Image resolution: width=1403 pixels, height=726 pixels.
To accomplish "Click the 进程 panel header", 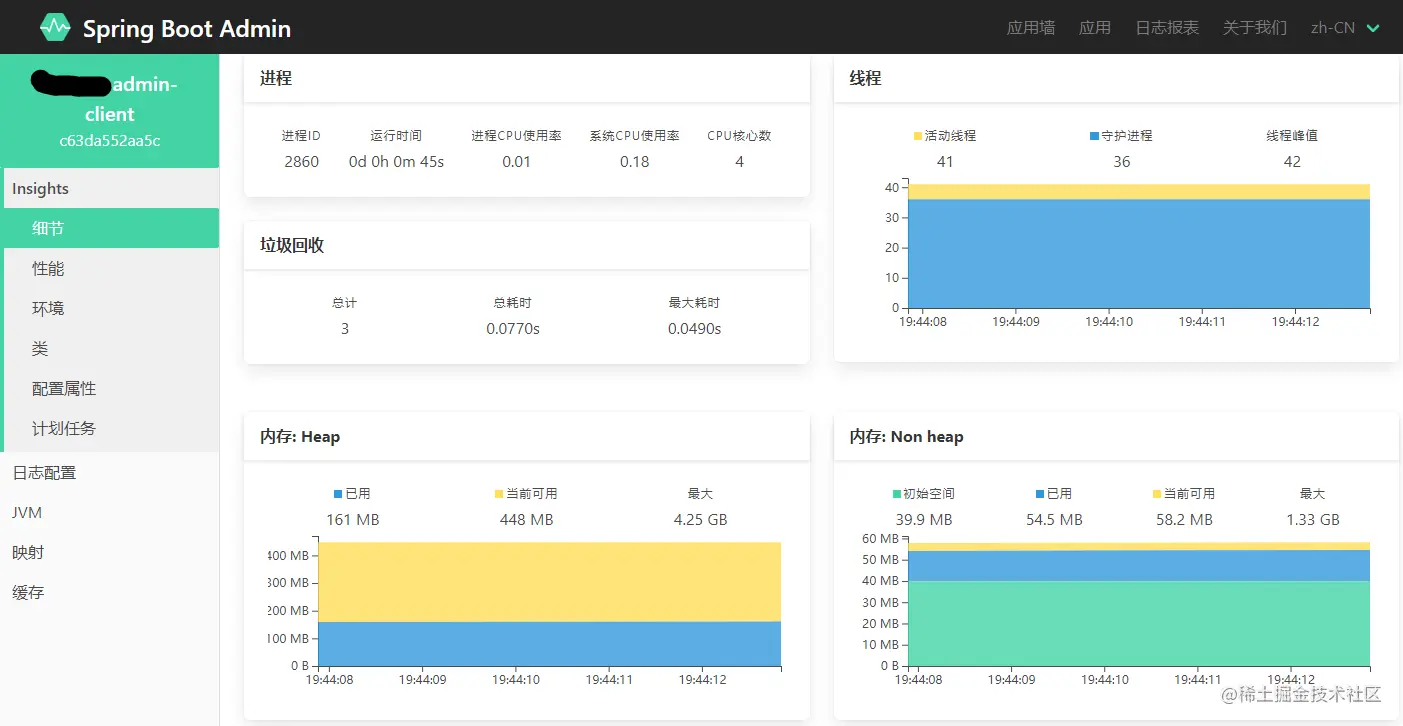I will 527,78.
